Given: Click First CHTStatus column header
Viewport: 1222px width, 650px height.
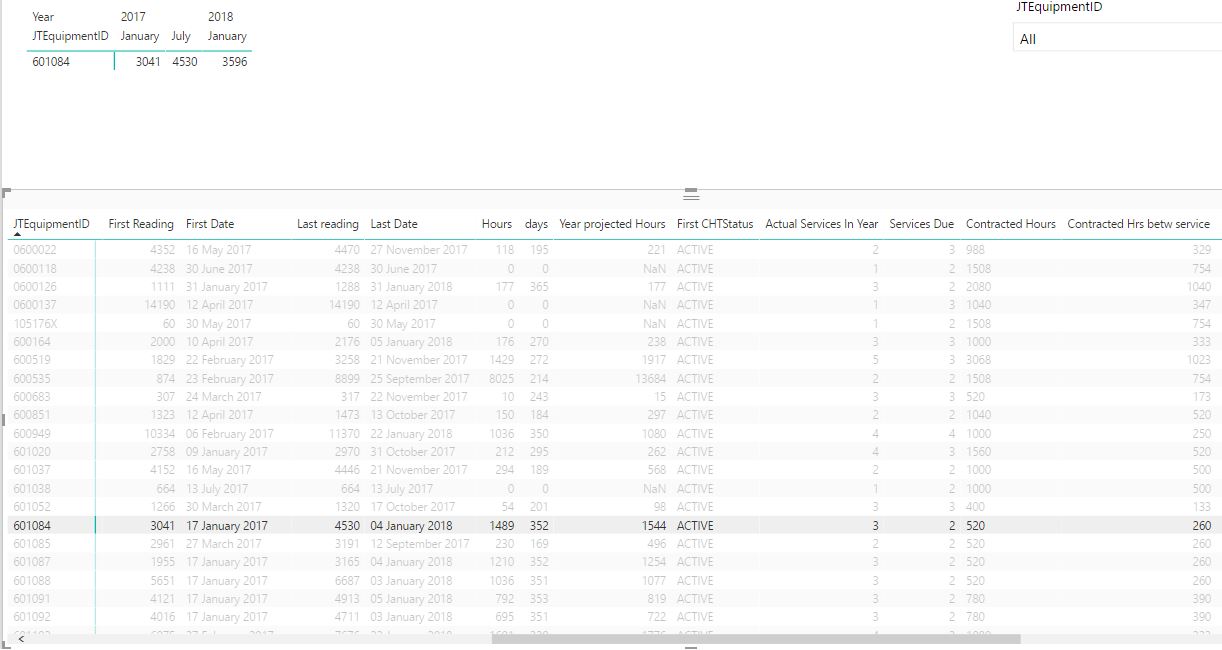Looking at the screenshot, I should click(715, 224).
